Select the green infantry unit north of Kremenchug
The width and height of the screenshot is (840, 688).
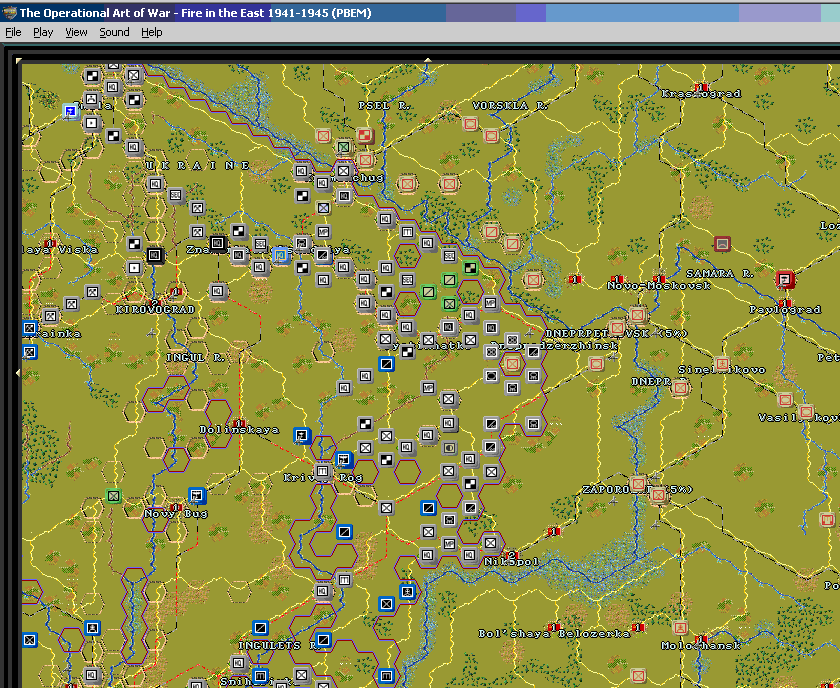tap(344, 147)
